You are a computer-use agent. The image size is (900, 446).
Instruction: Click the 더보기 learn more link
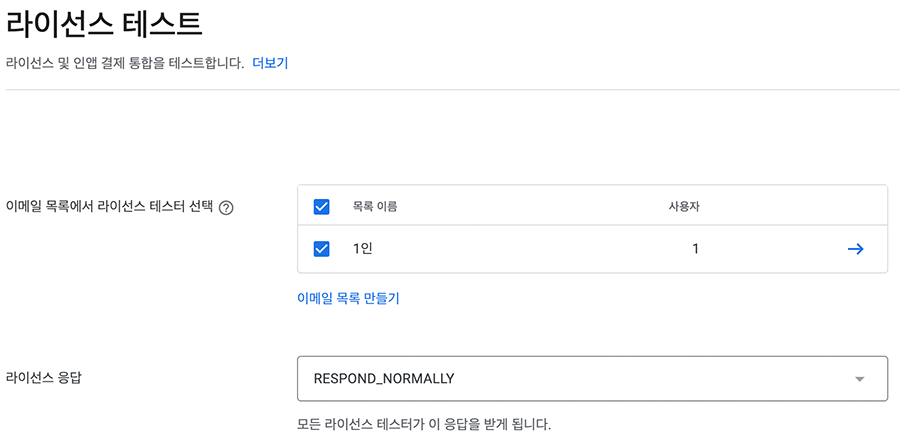click(x=270, y=62)
